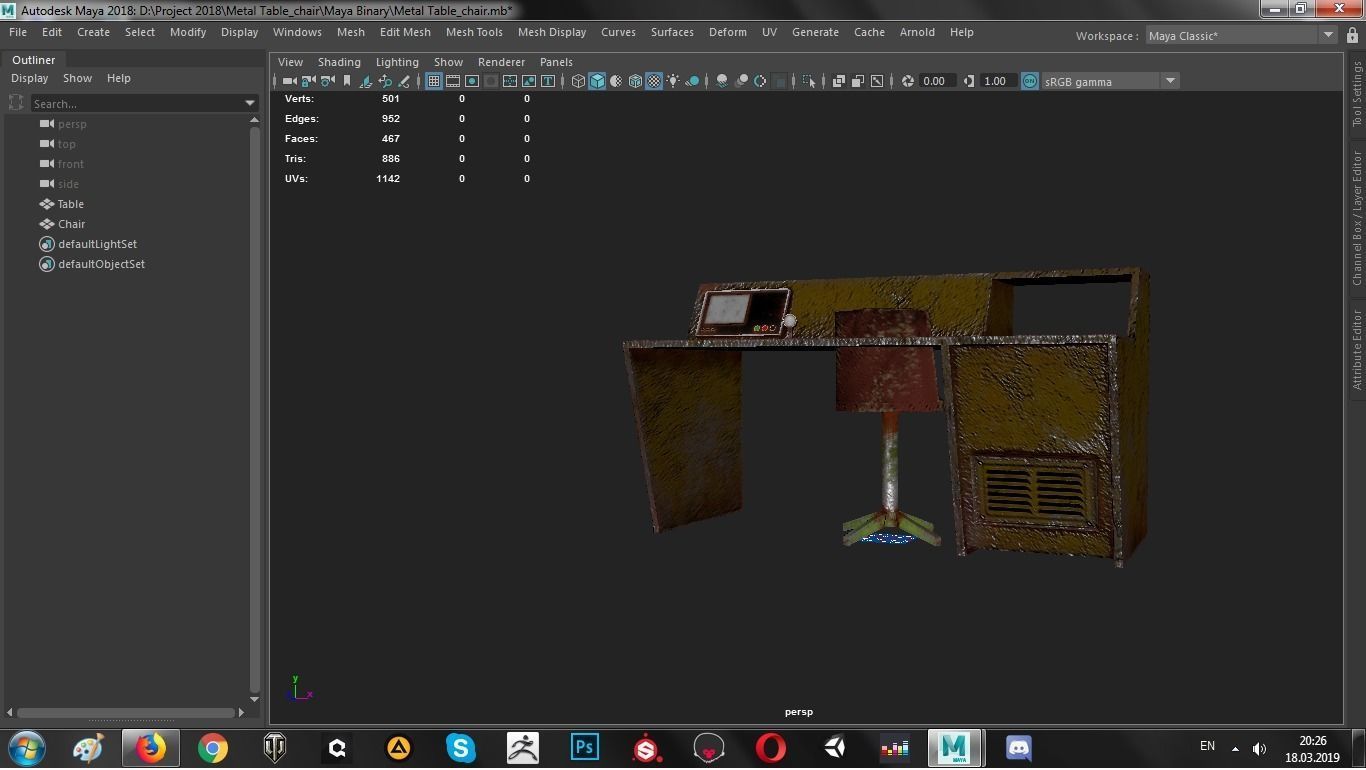
Task: Set focus in the Exposure value field
Action: click(x=937, y=81)
